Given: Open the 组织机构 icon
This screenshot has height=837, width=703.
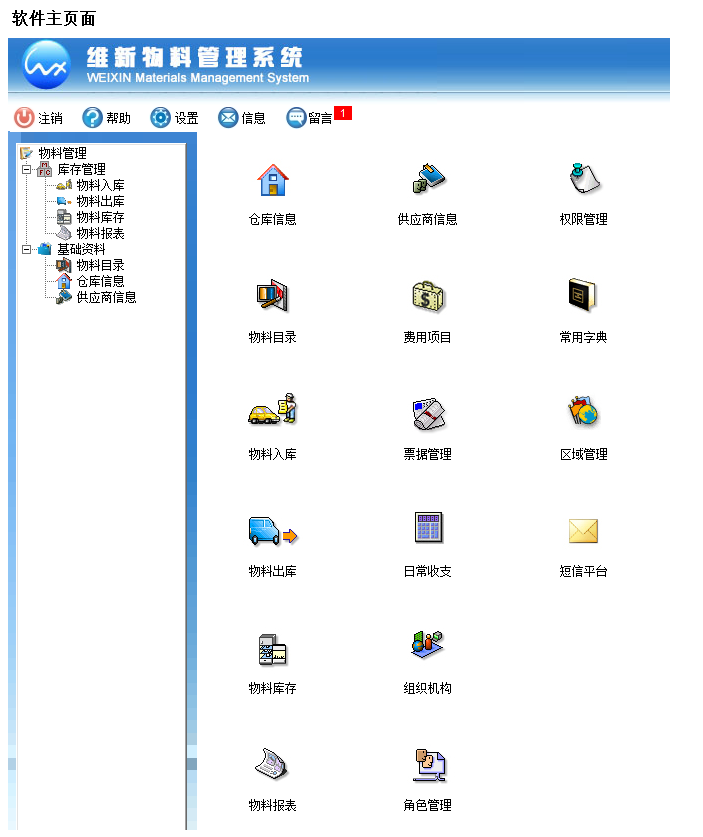Looking at the screenshot, I should pyautogui.click(x=427, y=645).
